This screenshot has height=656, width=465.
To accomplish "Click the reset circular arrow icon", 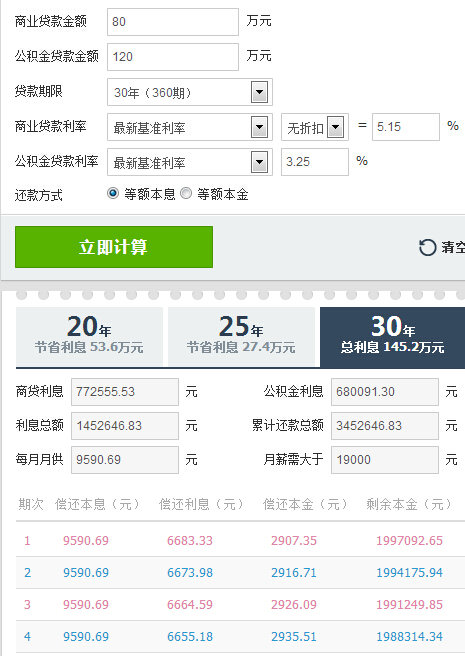I will pyautogui.click(x=427, y=247).
